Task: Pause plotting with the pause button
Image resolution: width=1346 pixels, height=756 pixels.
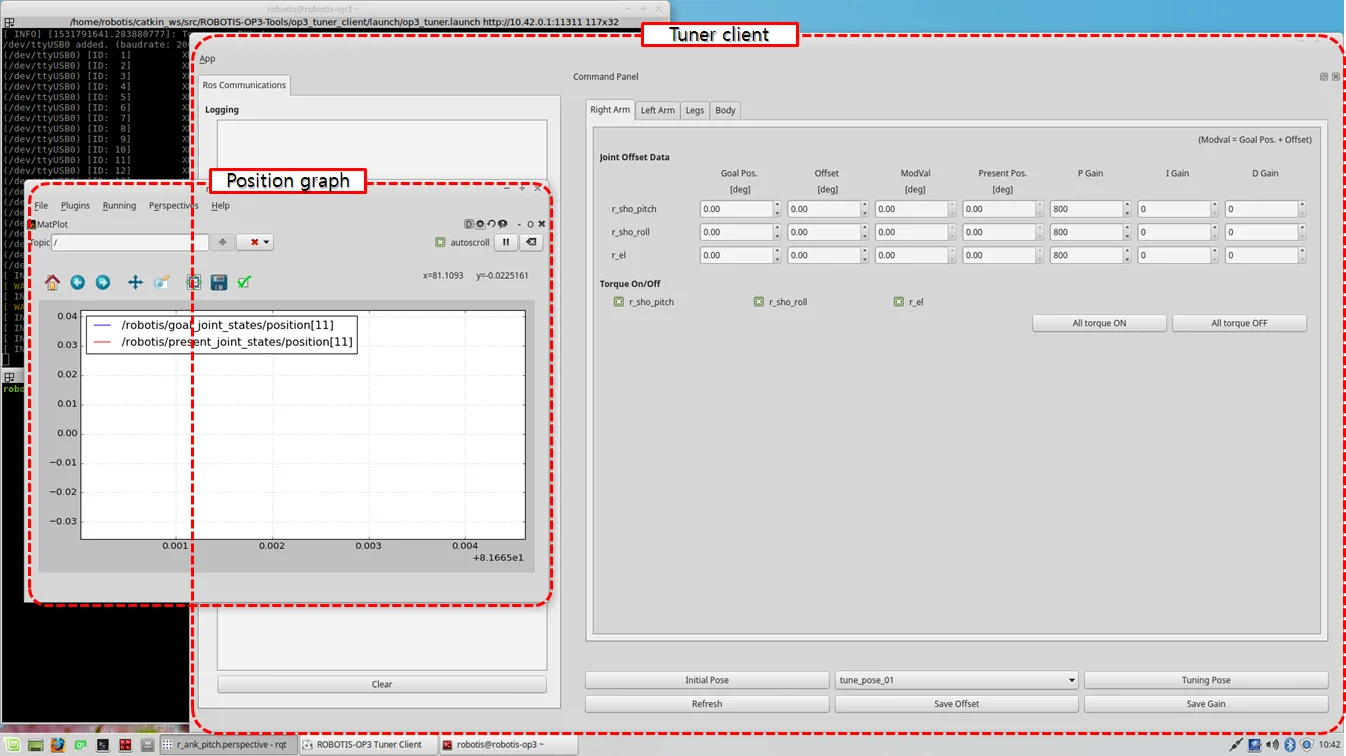Action: (506, 242)
